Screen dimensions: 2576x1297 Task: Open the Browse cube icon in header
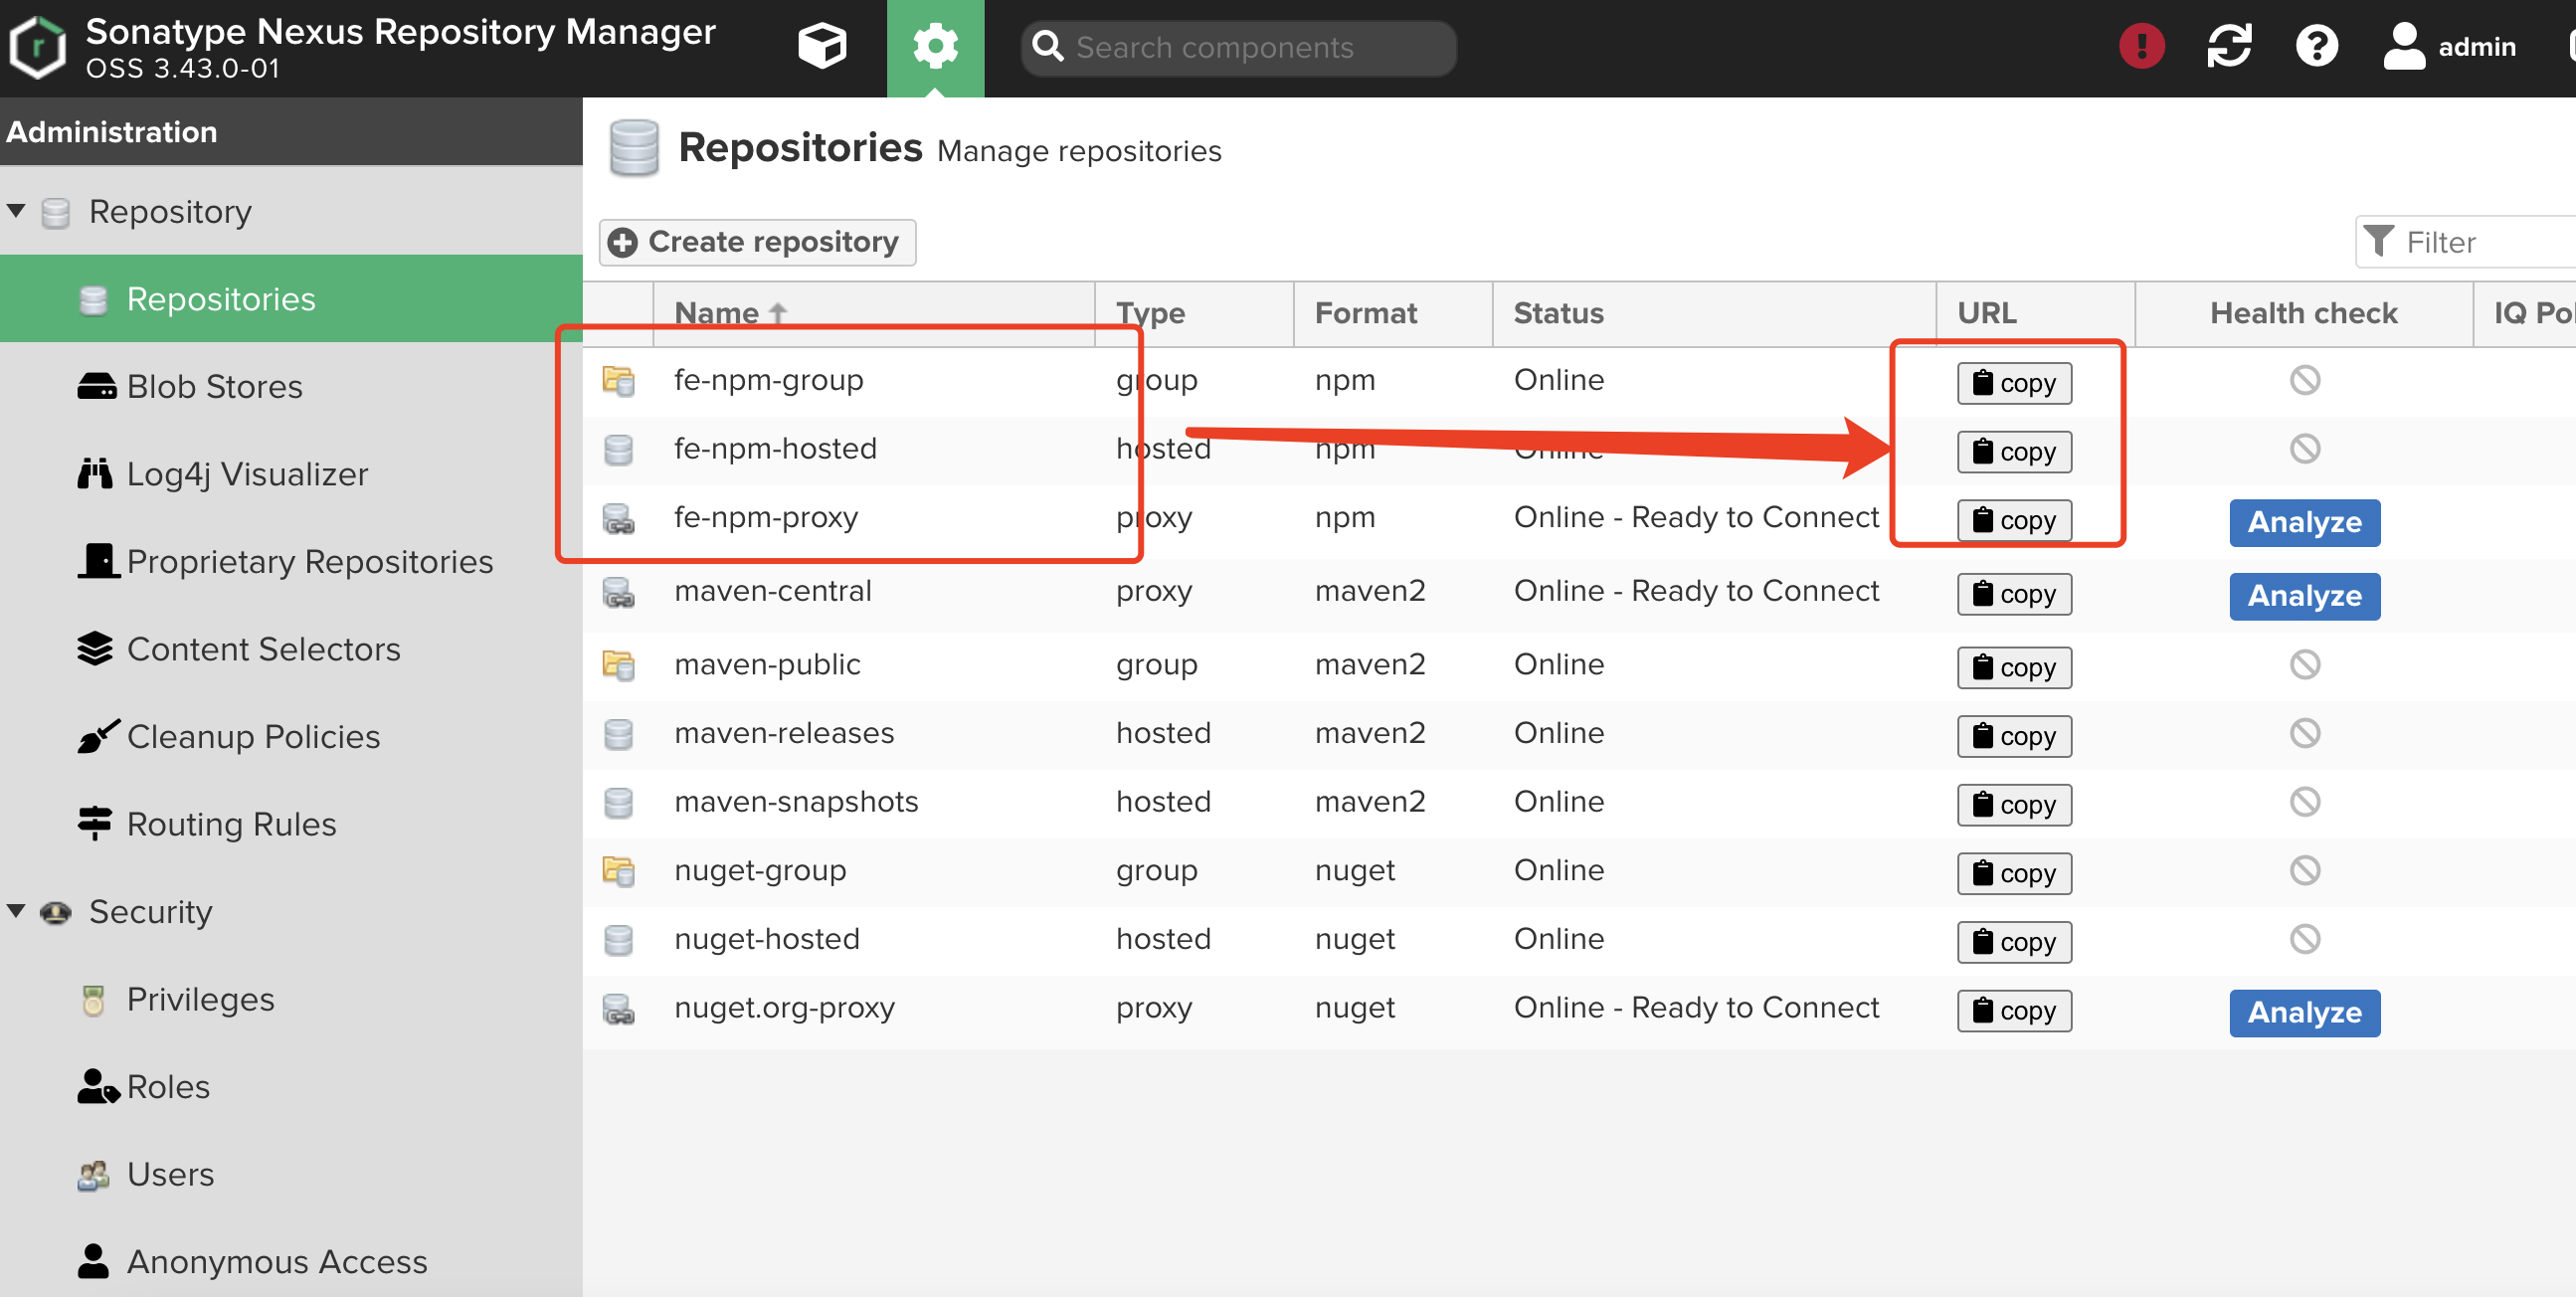pyautogui.click(x=822, y=46)
